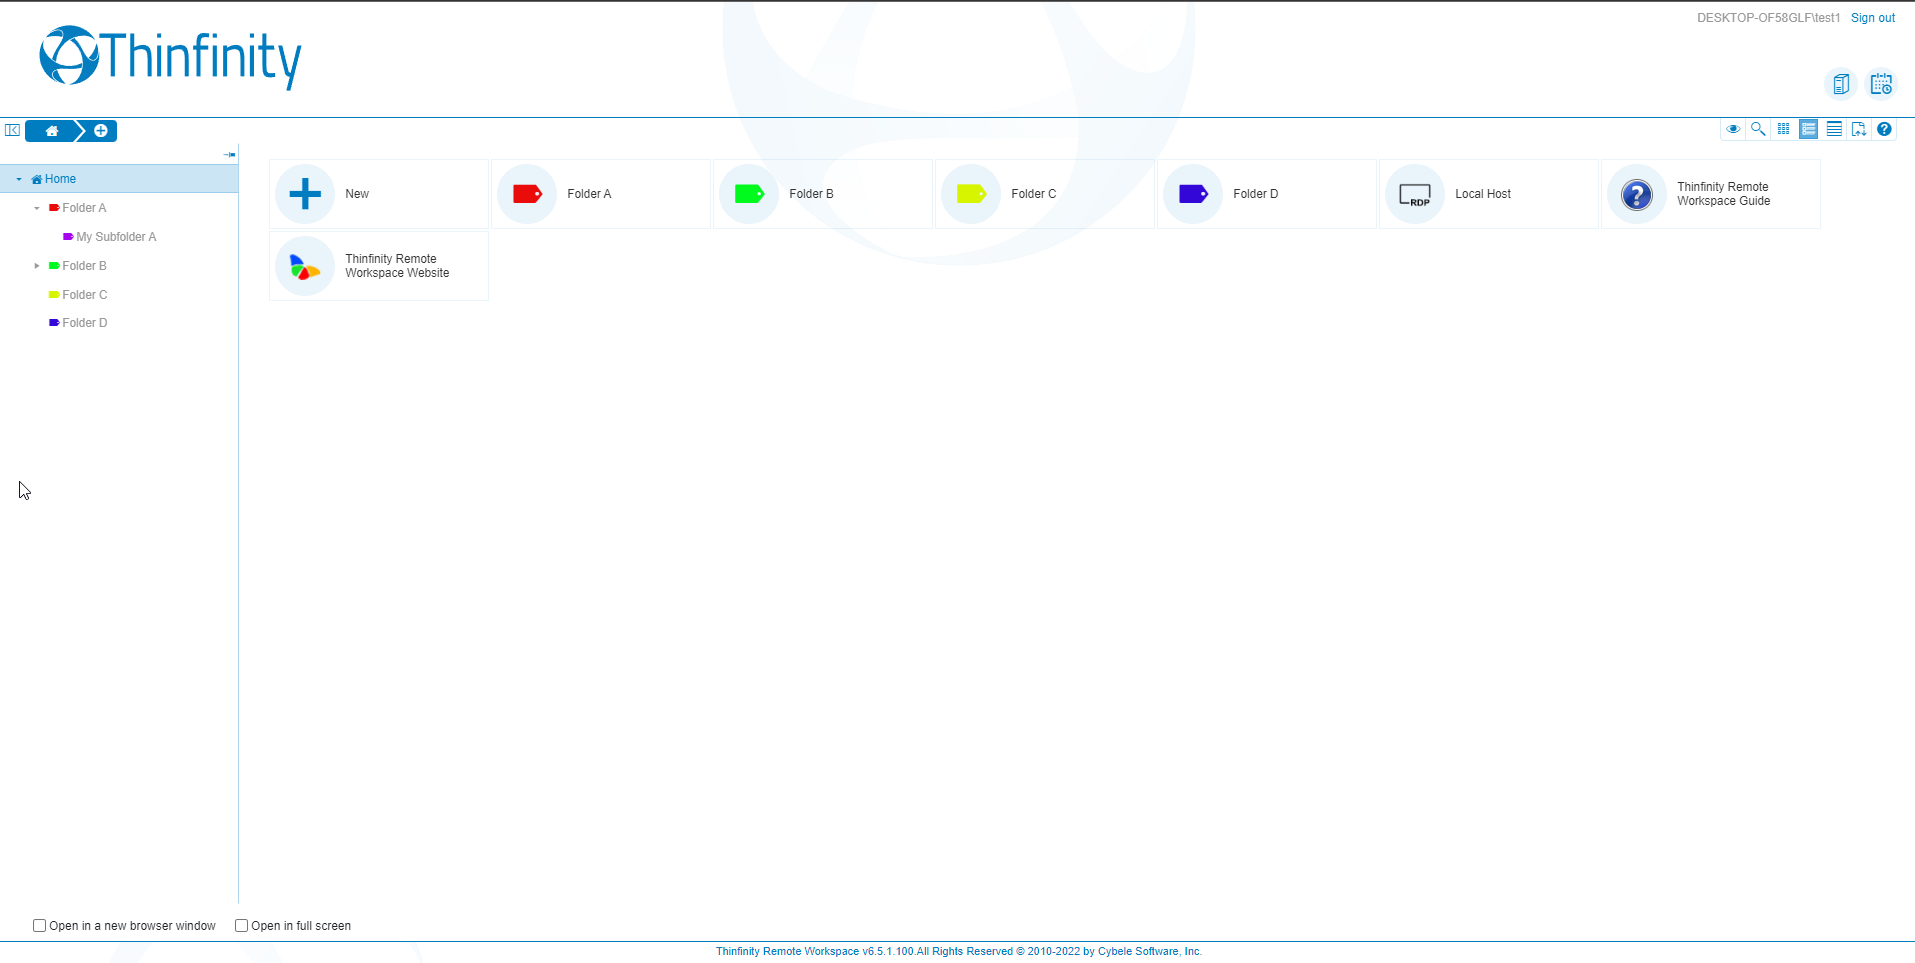This screenshot has width=1915, height=963.
Task: Click the Thinfinity logo
Action: pyautogui.click(x=170, y=57)
